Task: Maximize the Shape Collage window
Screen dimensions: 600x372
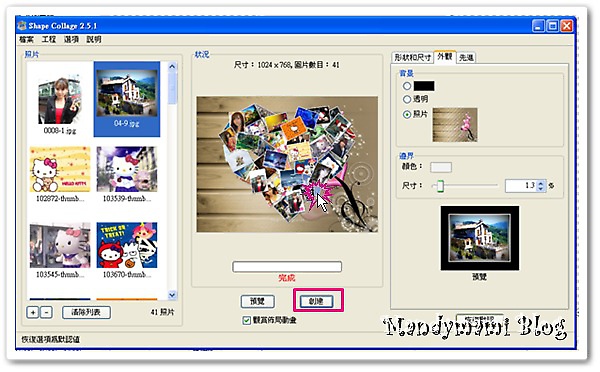Action: tap(553, 26)
